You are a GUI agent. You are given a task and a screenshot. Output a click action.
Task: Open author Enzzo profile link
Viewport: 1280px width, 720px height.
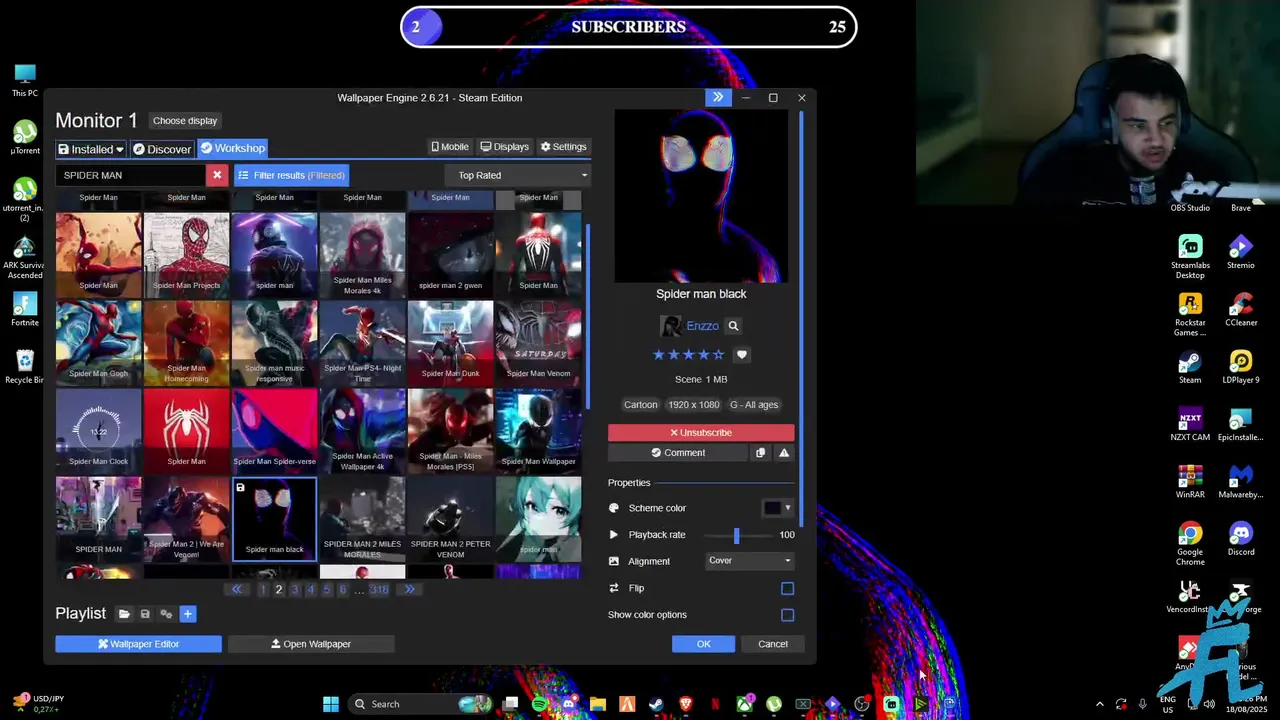coord(702,326)
